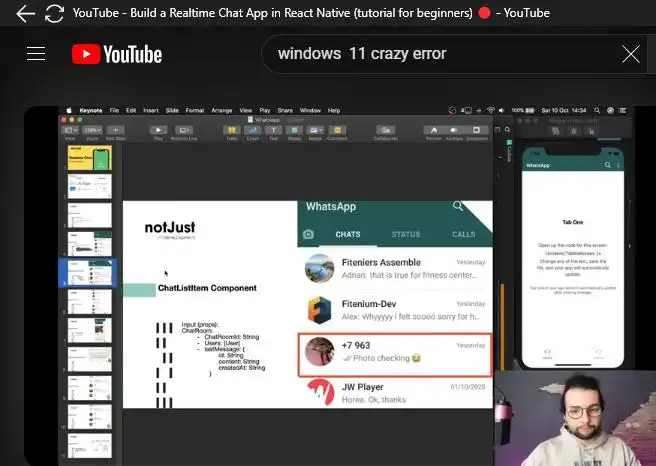This screenshot has height=466, width=656.
Task: Switch to the CHATS tab
Action: [348, 234]
